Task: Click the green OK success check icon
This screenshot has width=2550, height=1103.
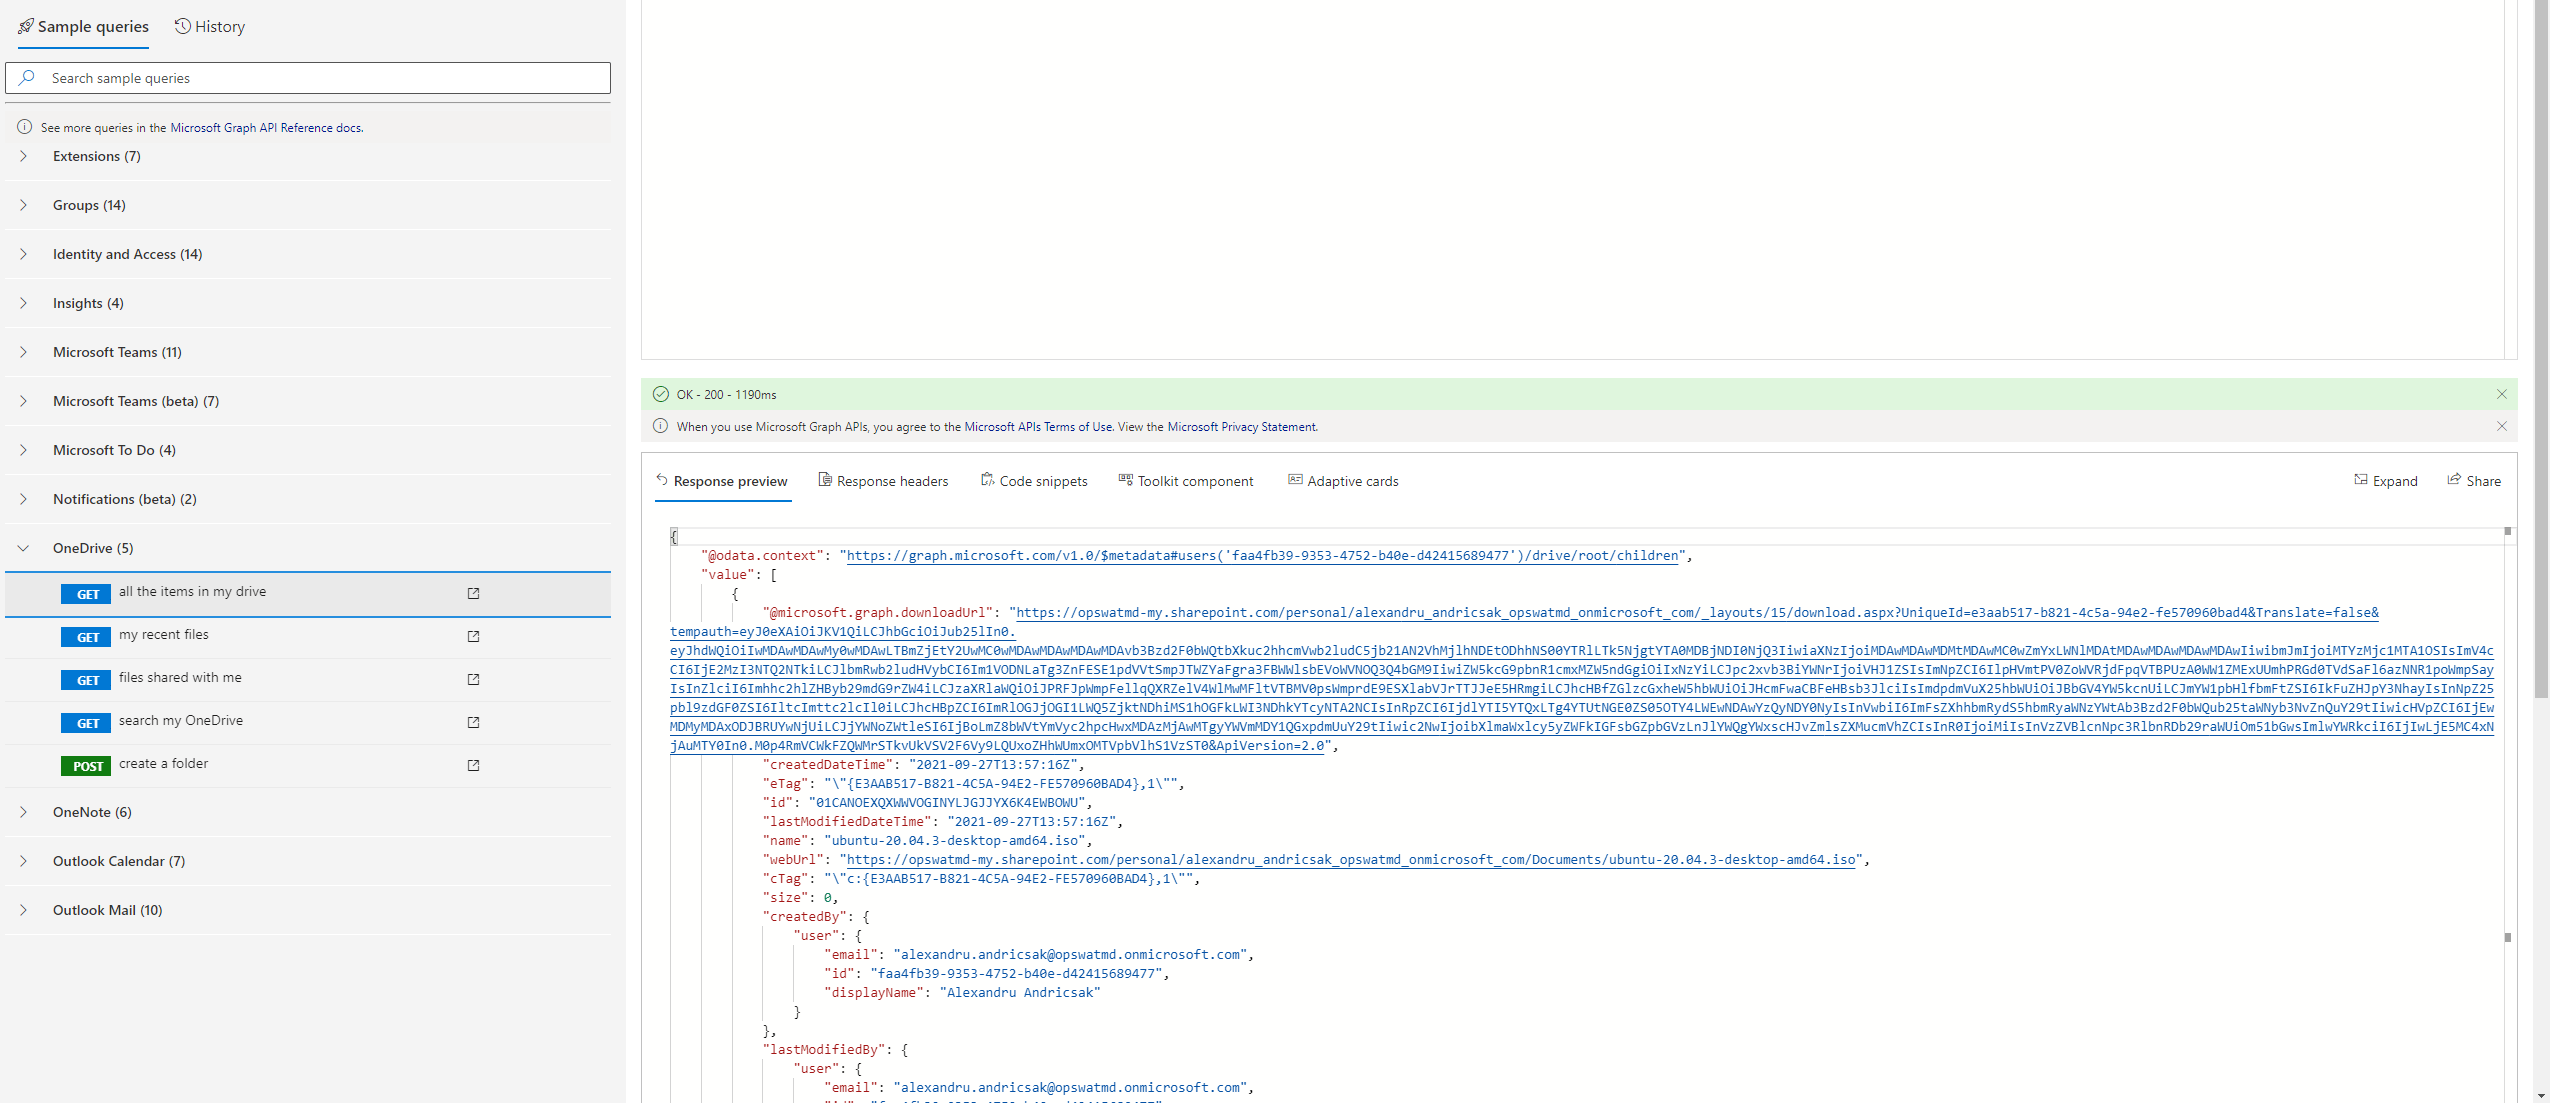Action: [661, 394]
